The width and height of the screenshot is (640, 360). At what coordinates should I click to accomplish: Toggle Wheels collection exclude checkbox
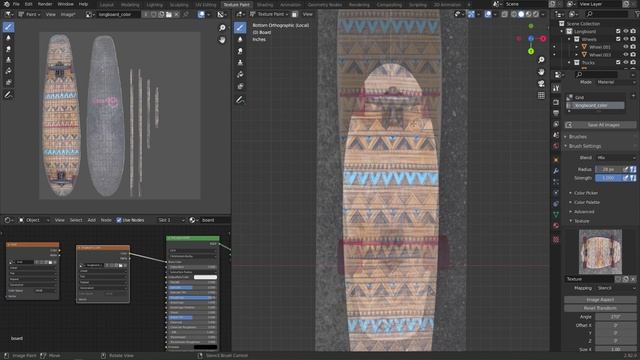pos(618,39)
